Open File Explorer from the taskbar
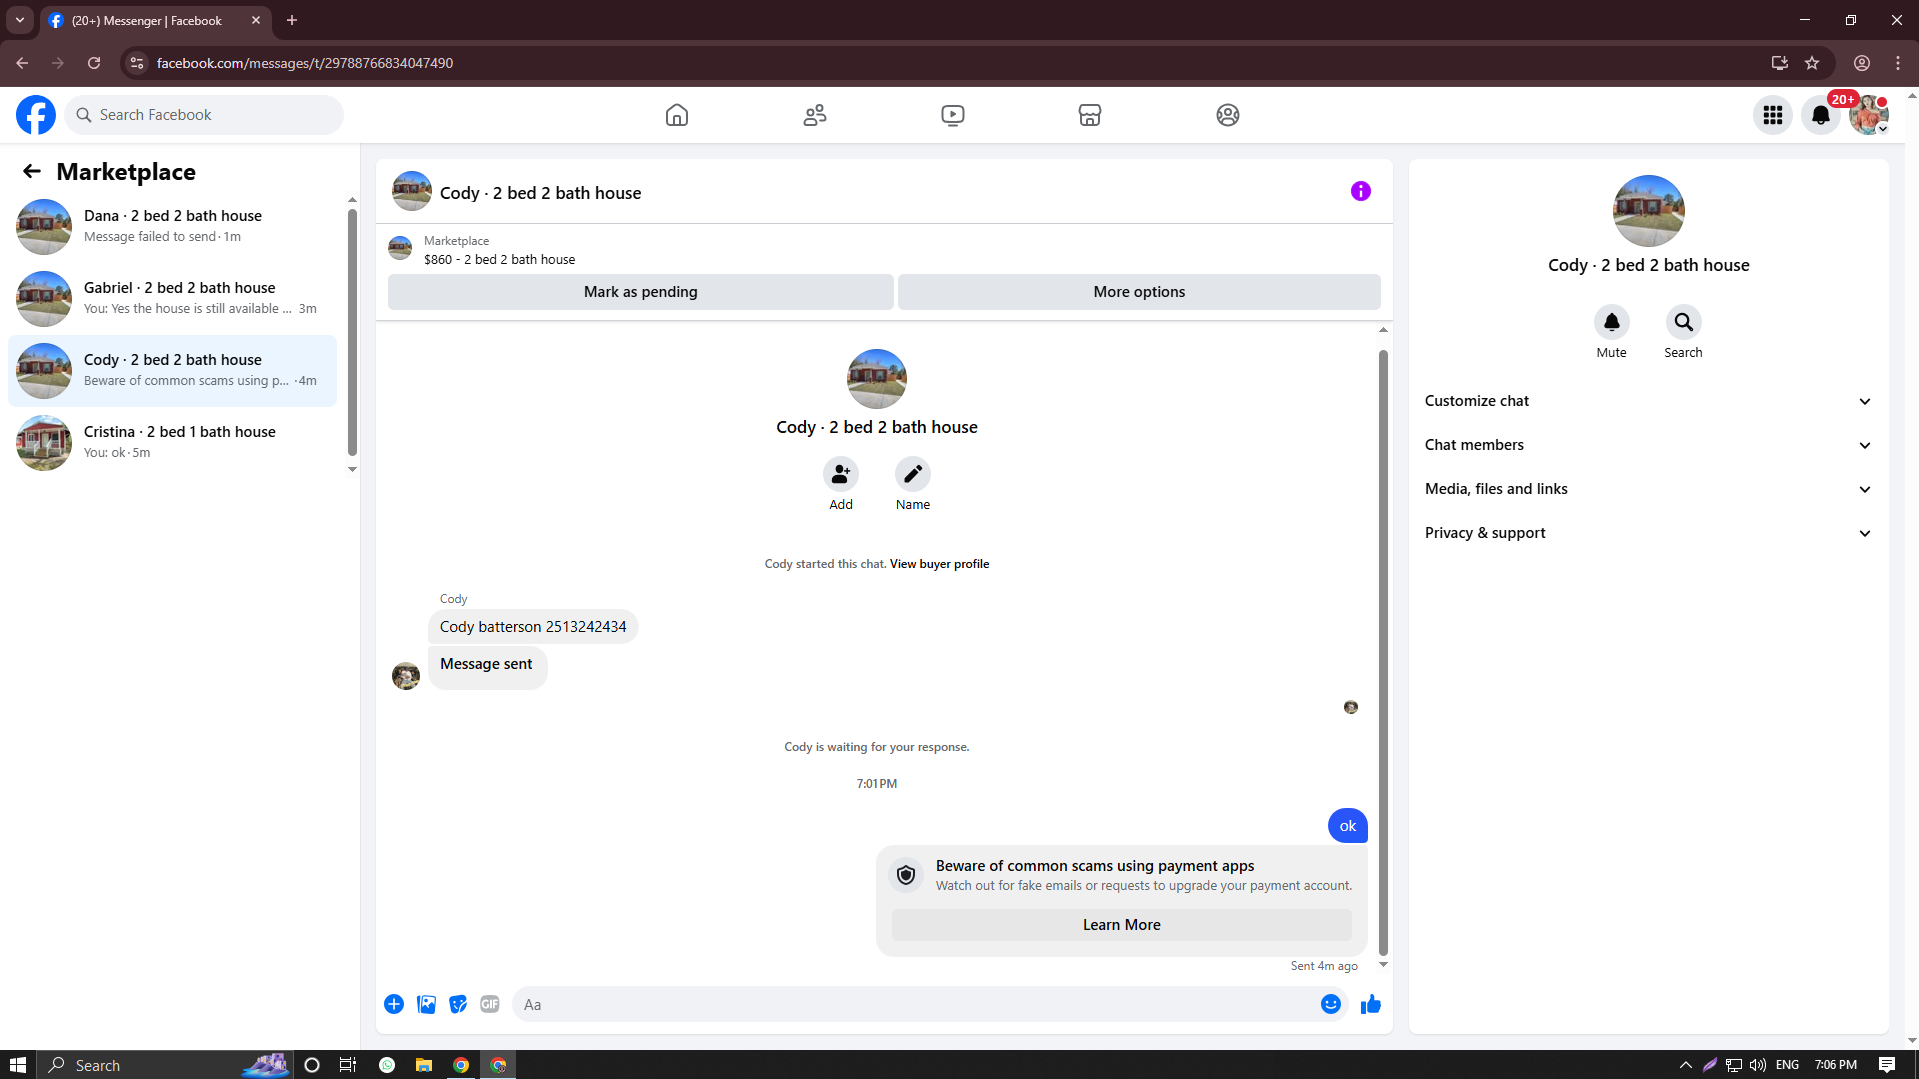The image size is (1919, 1079). [x=424, y=1065]
